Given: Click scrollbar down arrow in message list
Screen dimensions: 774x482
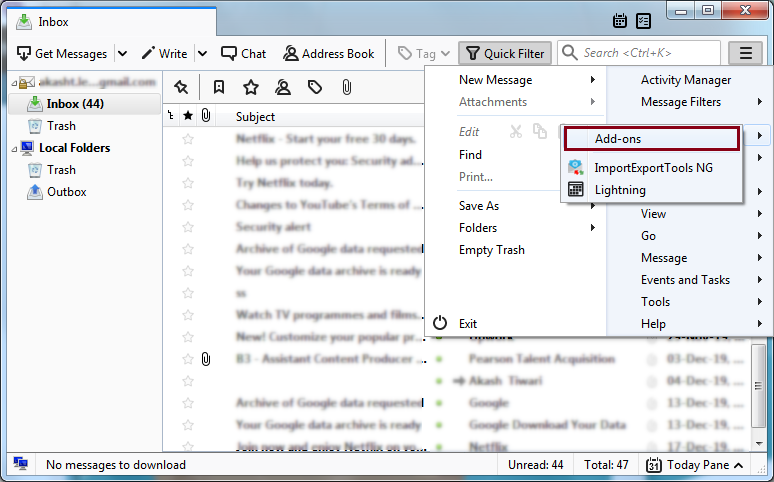Looking at the screenshot, I should pos(758,443).
